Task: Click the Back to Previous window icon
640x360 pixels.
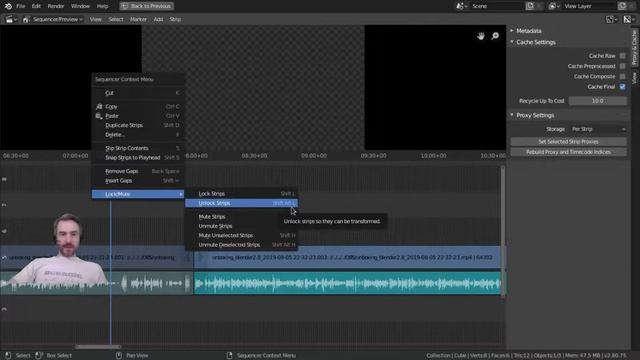Action: pyautogui.click(x=125, y=6)
